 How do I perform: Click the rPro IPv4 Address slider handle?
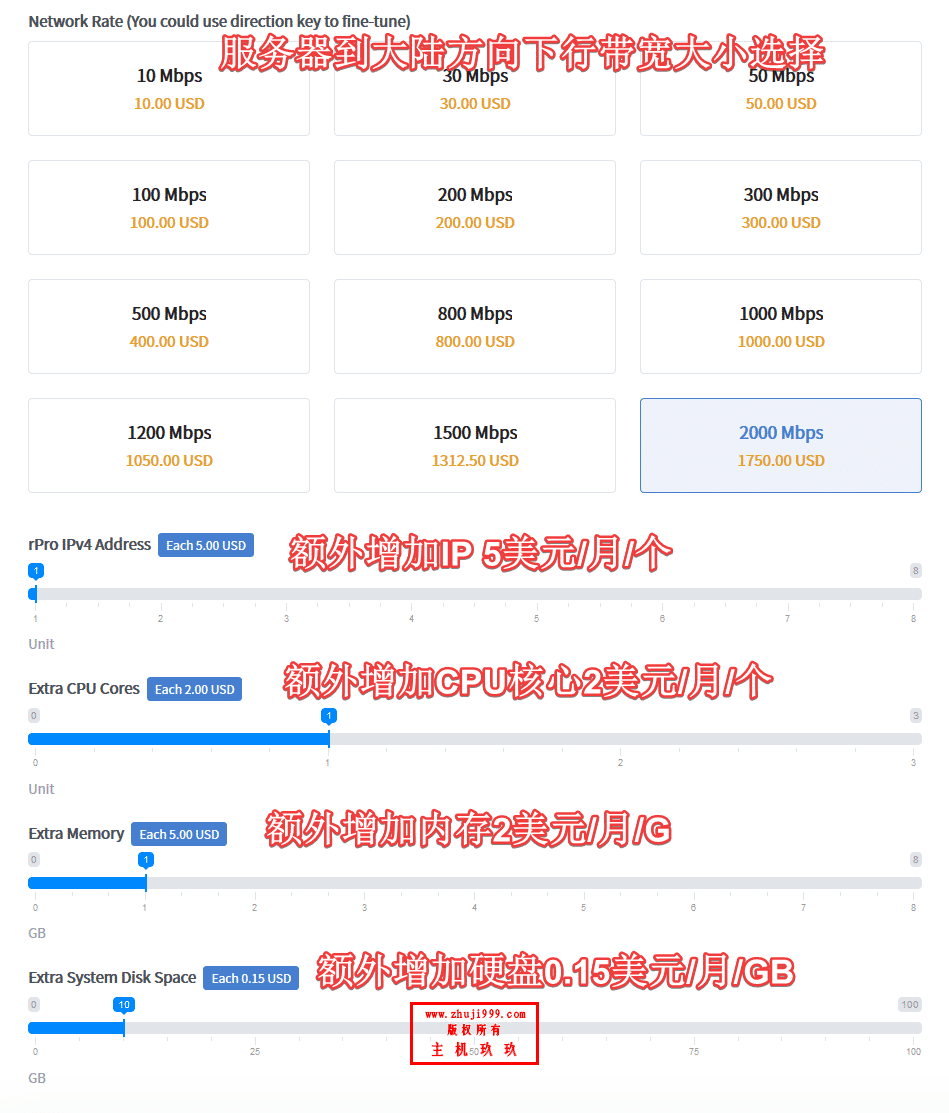35,594
